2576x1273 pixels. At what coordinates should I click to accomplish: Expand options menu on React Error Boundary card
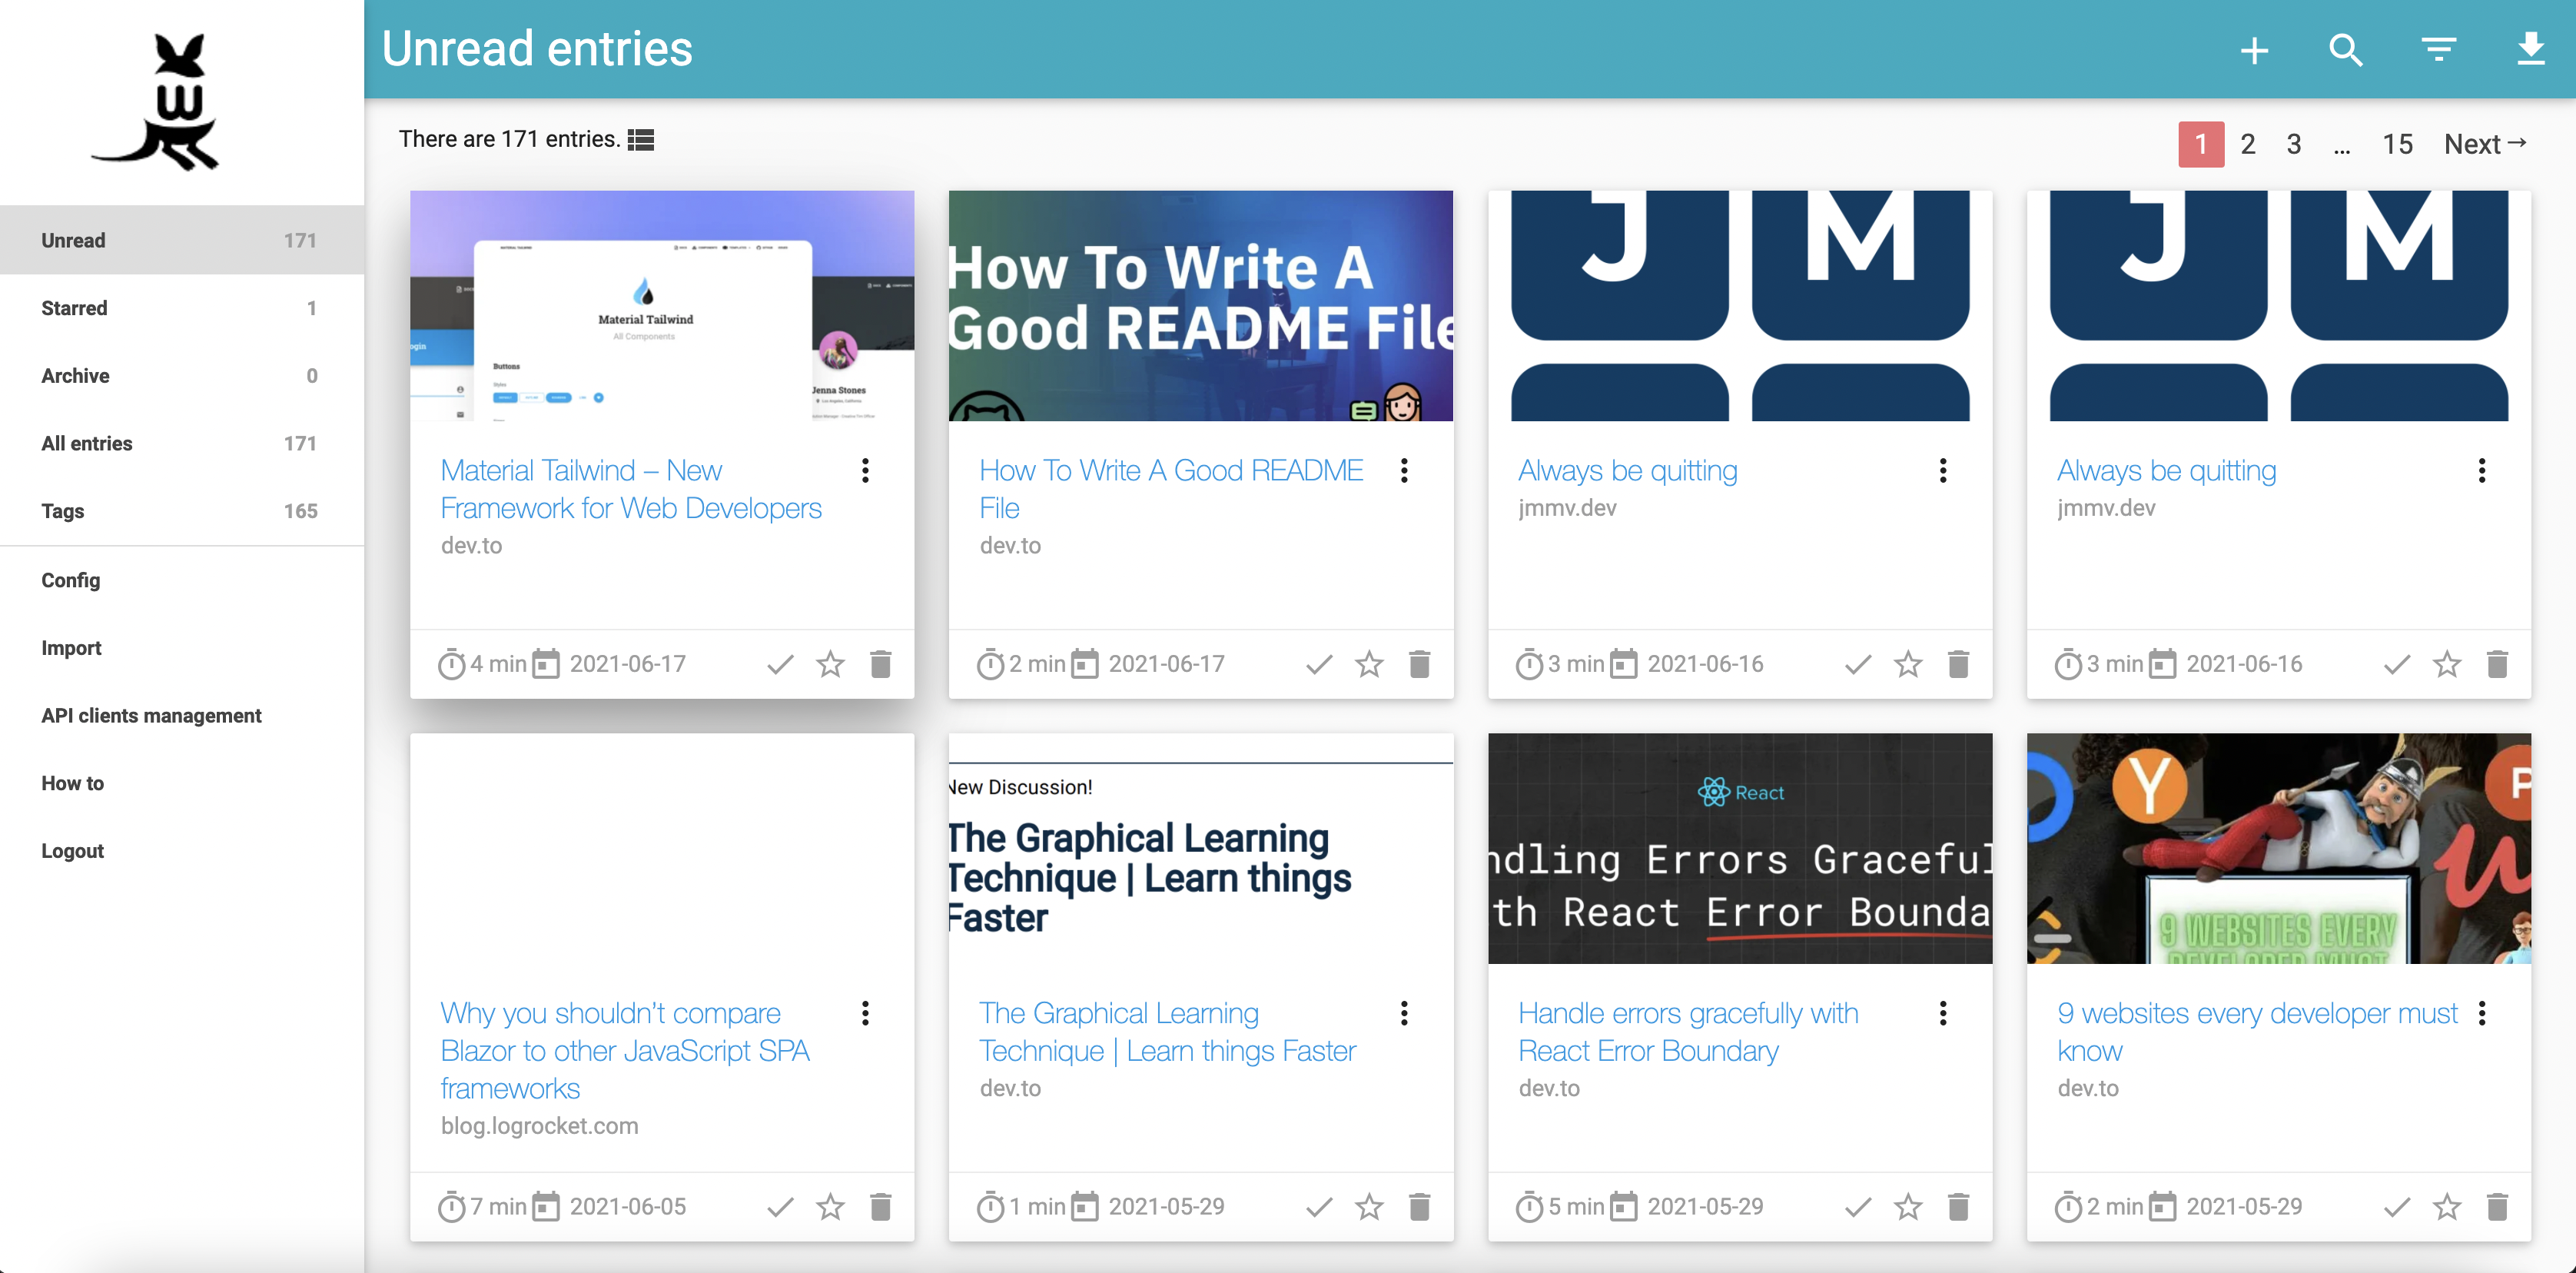click(x=1942, y=1014)
